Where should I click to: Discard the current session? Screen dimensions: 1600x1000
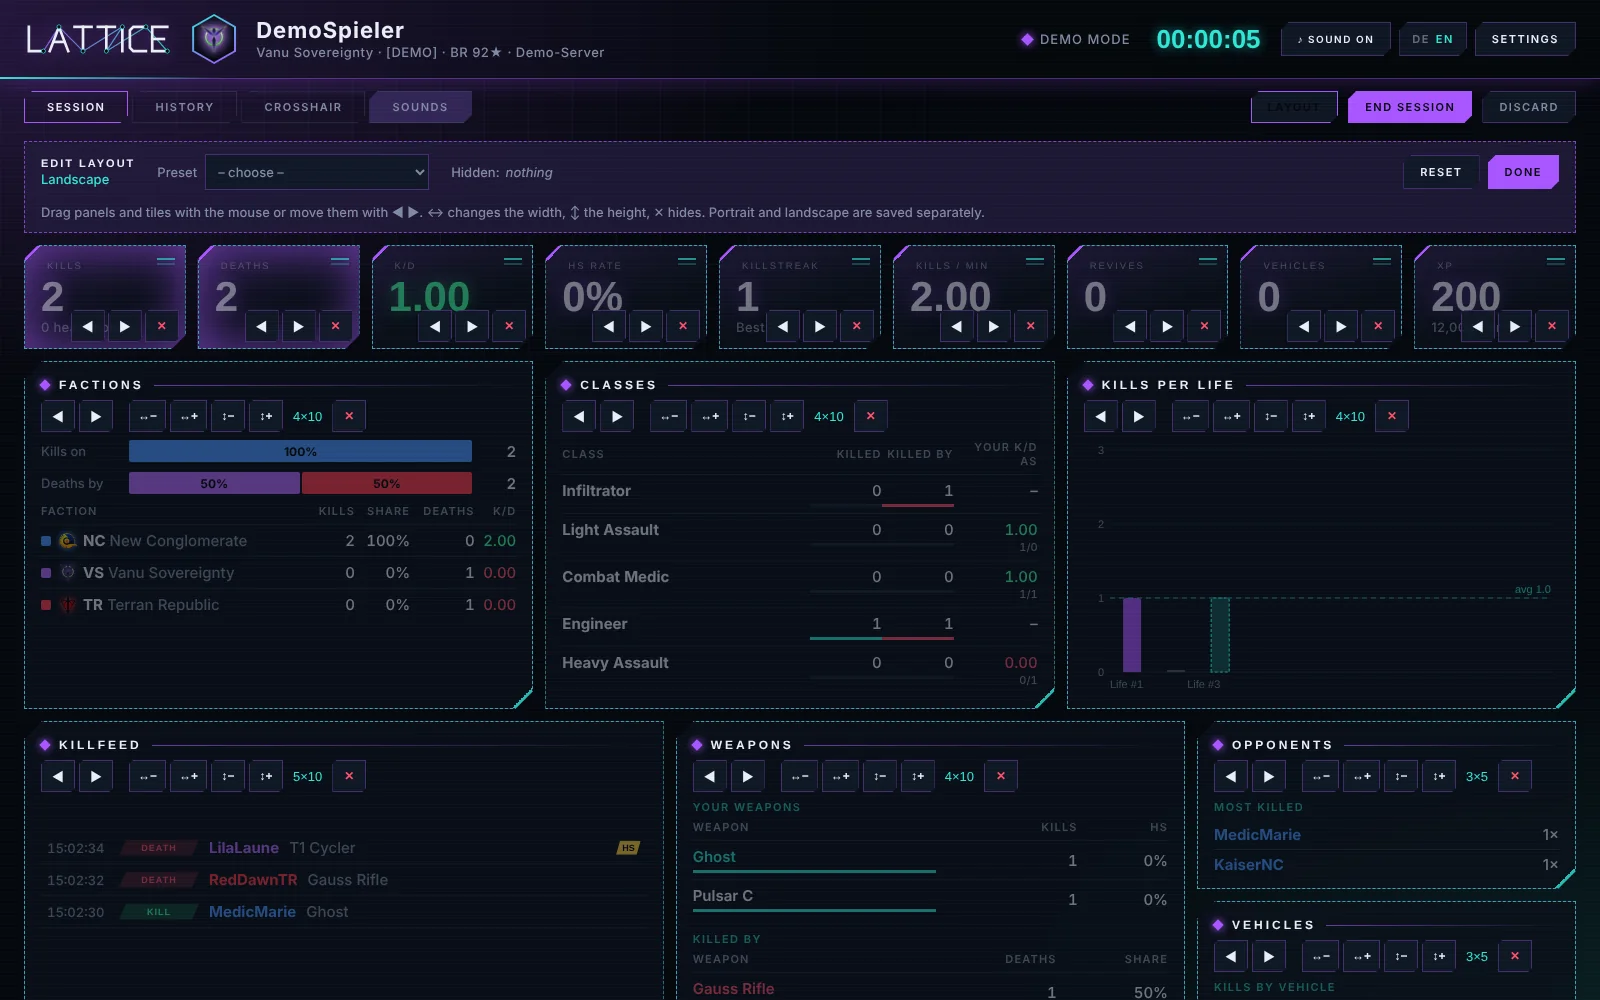click(x=1528, y=107)
